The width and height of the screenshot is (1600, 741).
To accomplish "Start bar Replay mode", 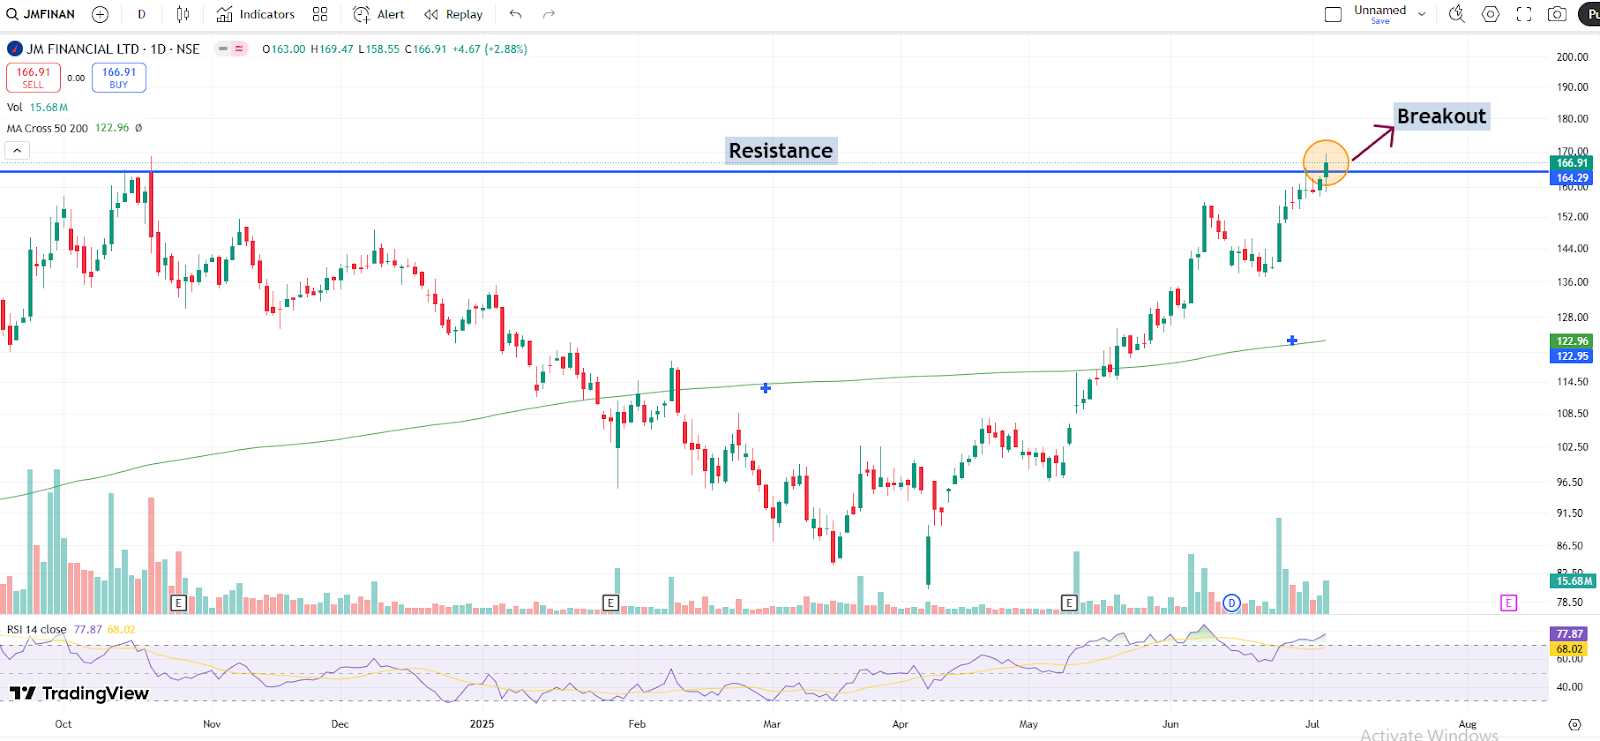I will (x=453, y=14).
